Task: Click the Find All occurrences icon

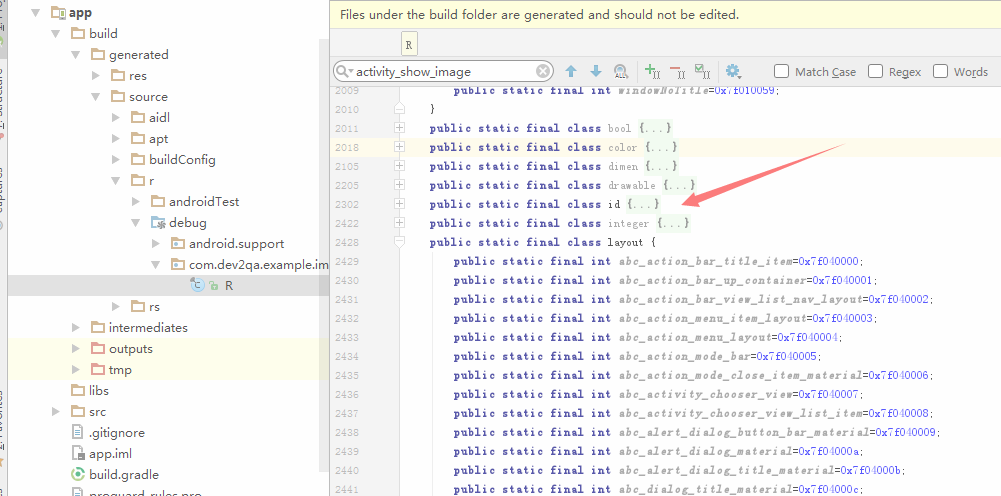Action: coord(621,72)
